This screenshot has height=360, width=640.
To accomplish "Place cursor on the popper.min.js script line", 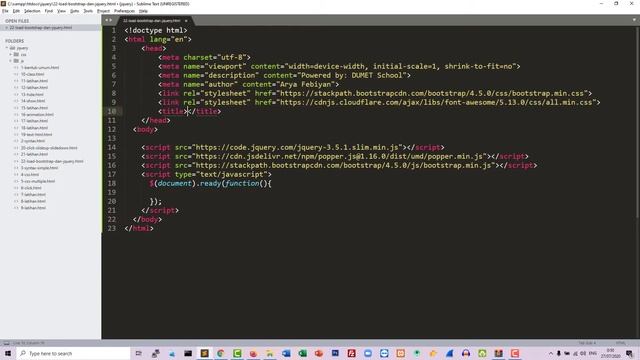I will [x=335, y=156].
